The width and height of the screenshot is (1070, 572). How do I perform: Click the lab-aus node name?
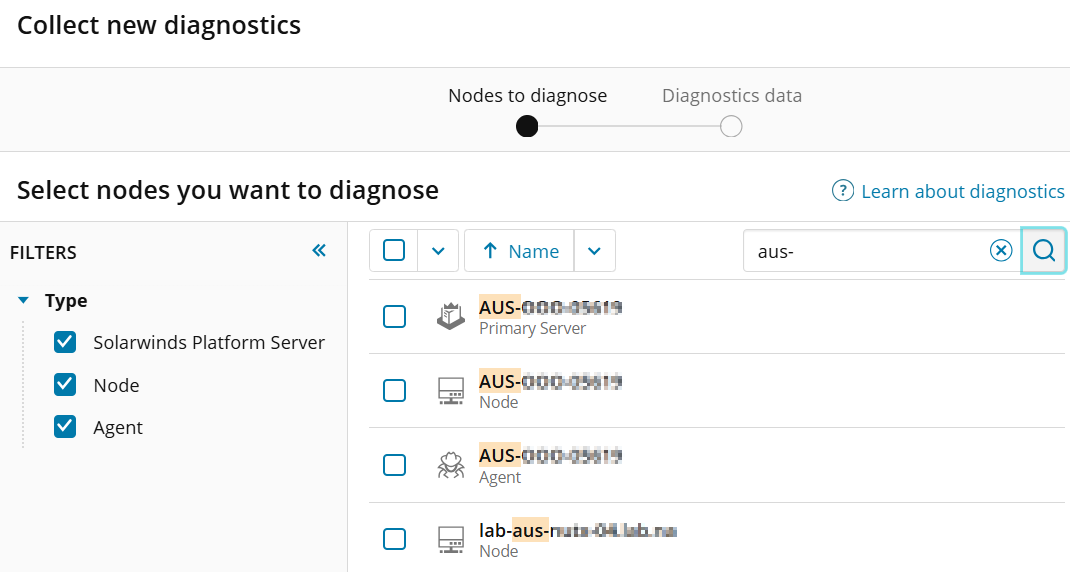(577, 530)
